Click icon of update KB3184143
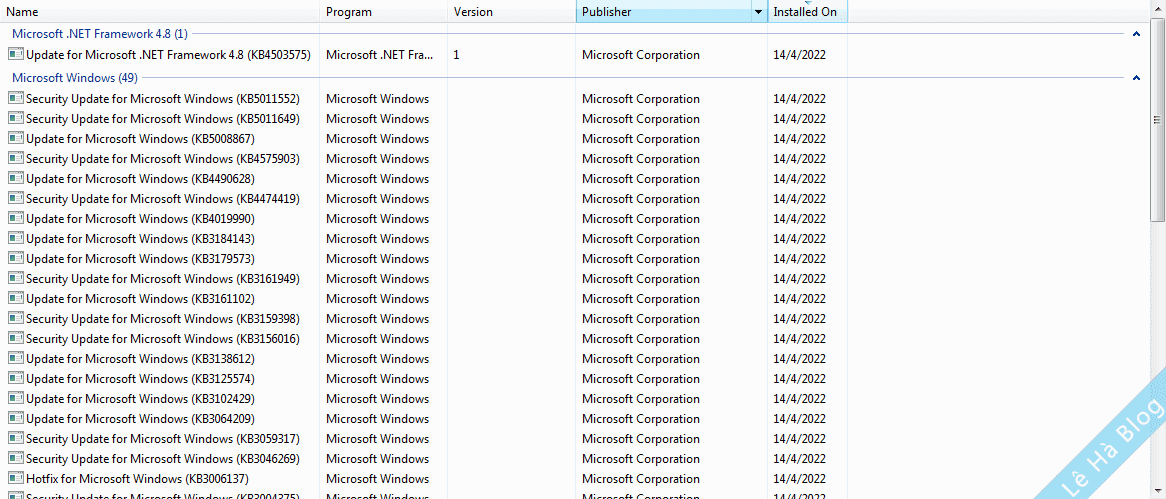The width and height of the screenshot is (1166, 499). [15, 239]
